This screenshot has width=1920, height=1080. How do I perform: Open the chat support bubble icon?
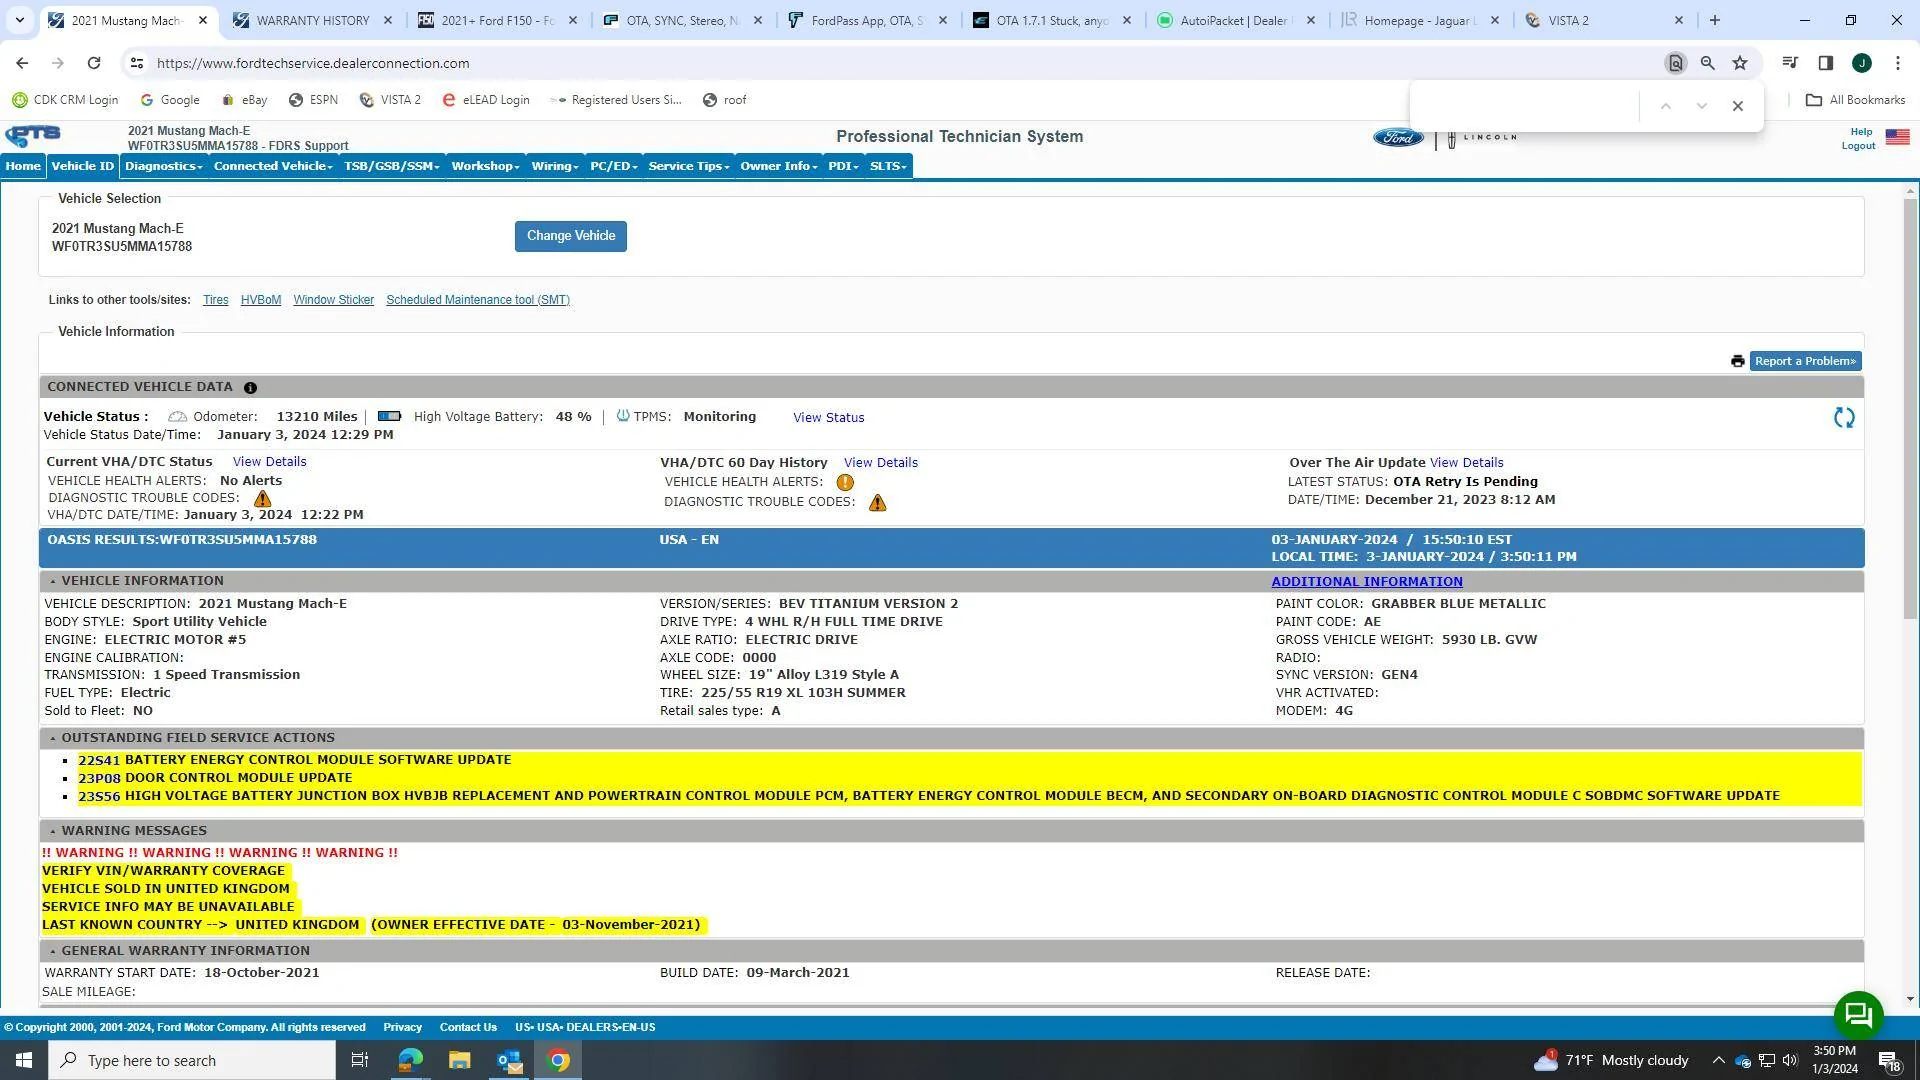(1858, 1015)
